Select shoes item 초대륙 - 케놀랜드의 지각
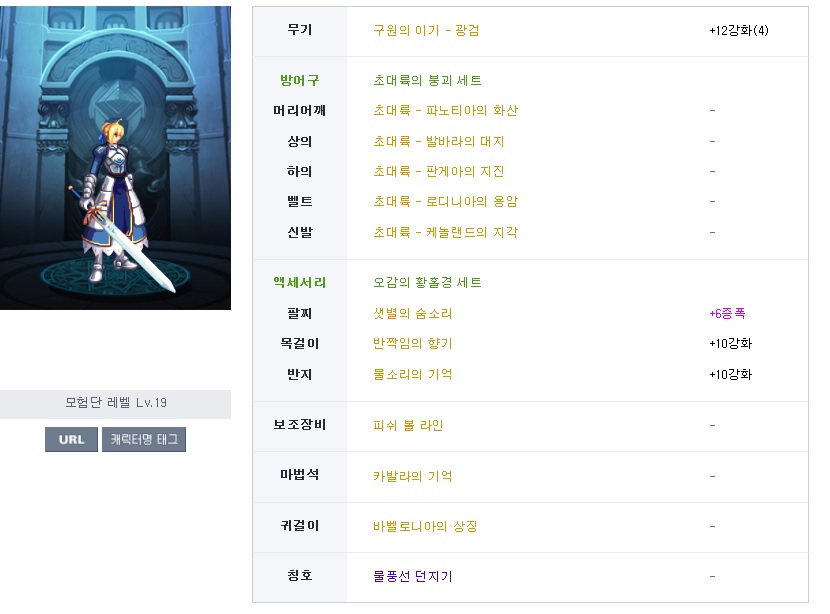 (445, 232)
